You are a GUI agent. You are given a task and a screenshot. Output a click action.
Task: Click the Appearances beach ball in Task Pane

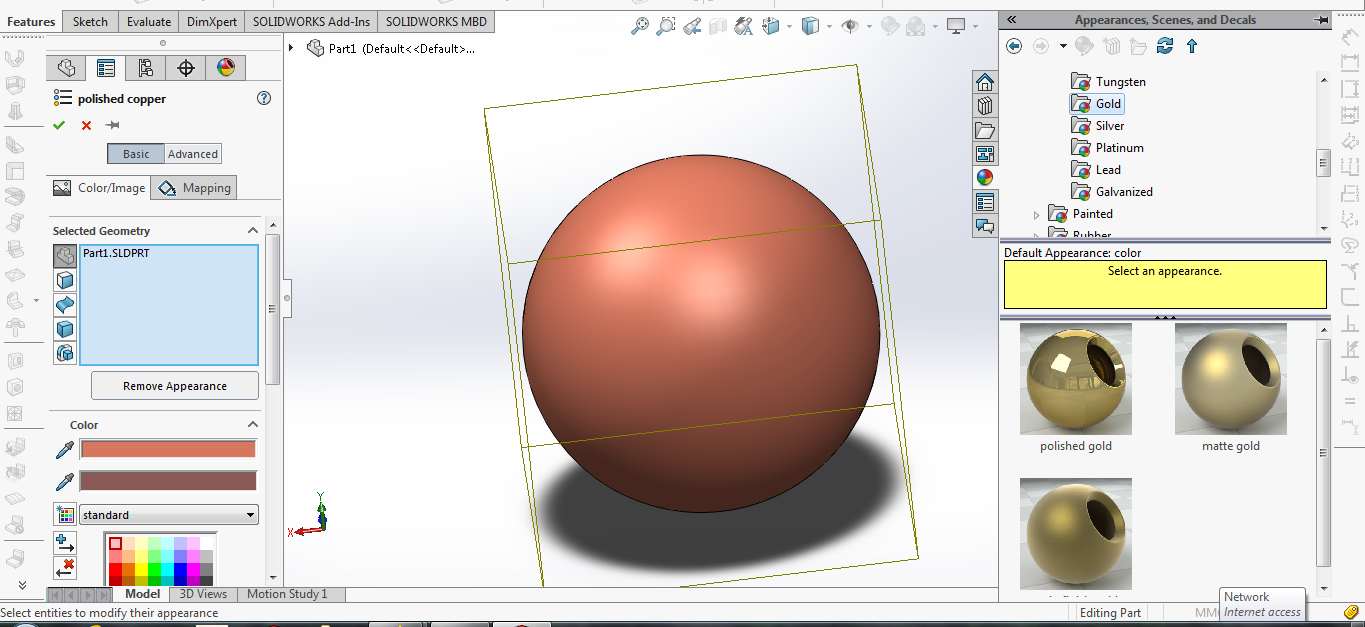(985, 177)
